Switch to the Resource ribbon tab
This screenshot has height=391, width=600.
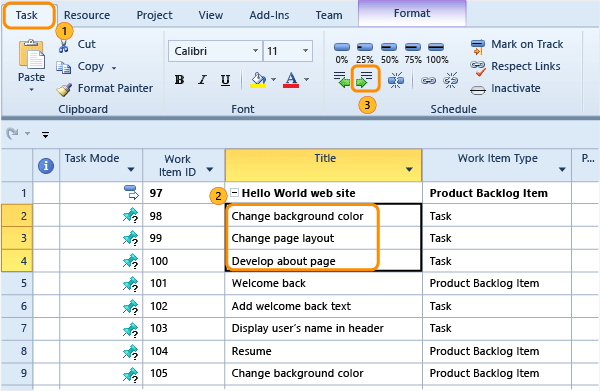click(87, 15)
